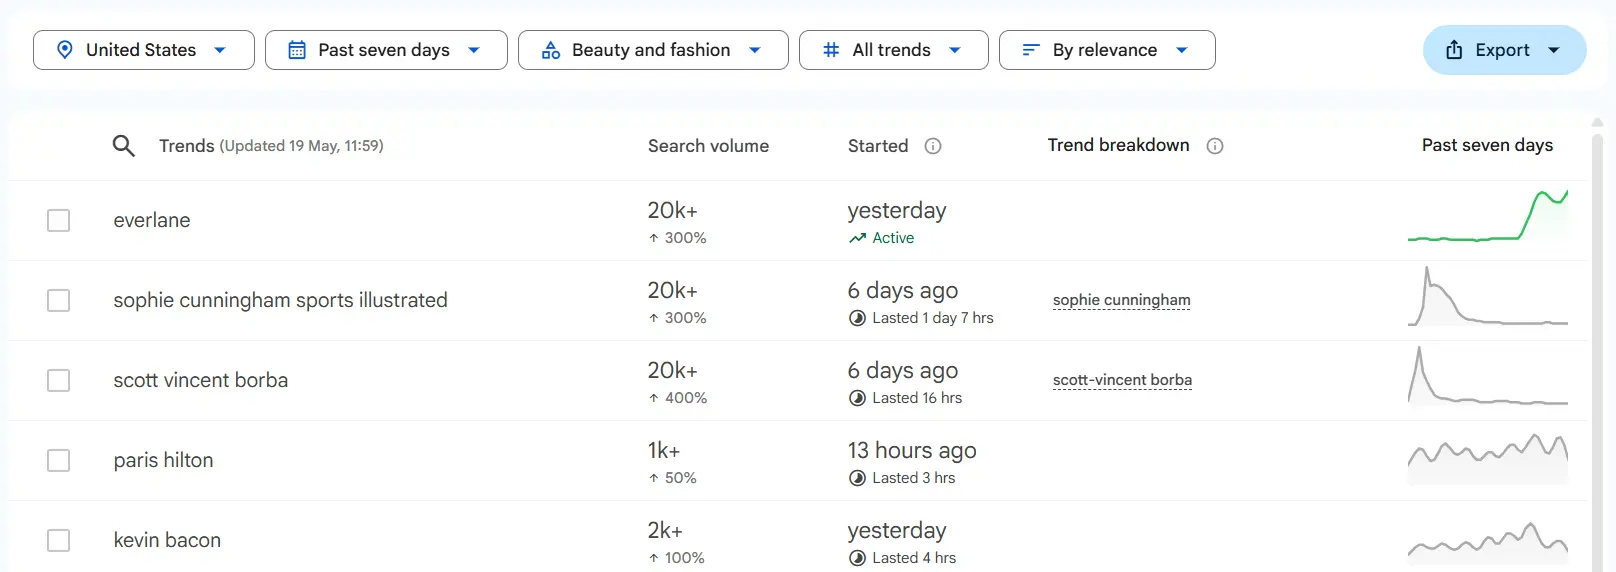Viewport: 1616px width, 572px height.
Task: Click the 400% increase value for scott vincent borba
Action: point(685,398)
